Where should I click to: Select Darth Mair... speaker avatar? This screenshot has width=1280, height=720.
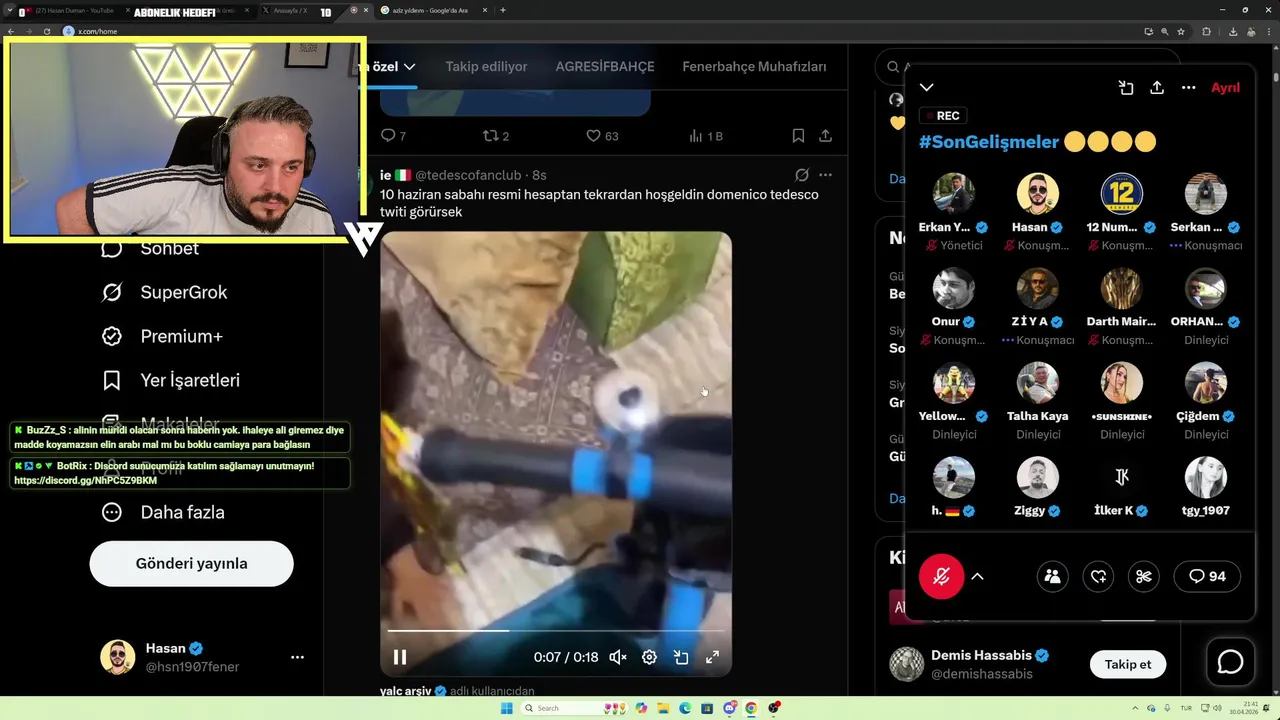click(x=1122, y=289)
